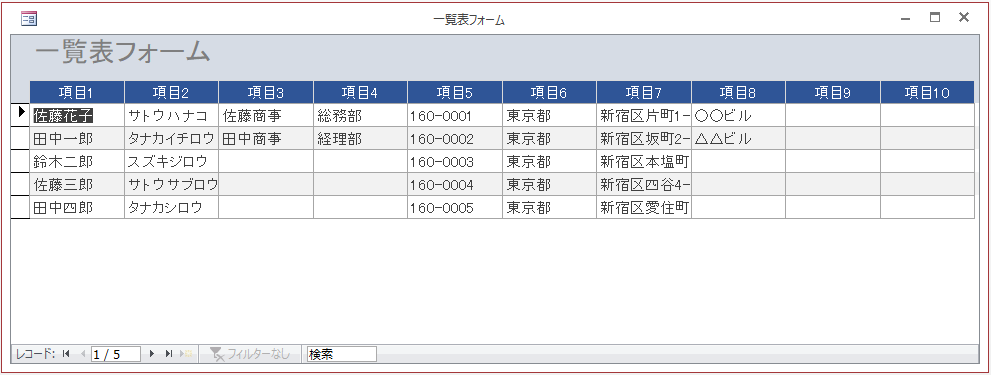Click the cell ○○ビル
991x375 pixels.
click(x=738, y=116)
